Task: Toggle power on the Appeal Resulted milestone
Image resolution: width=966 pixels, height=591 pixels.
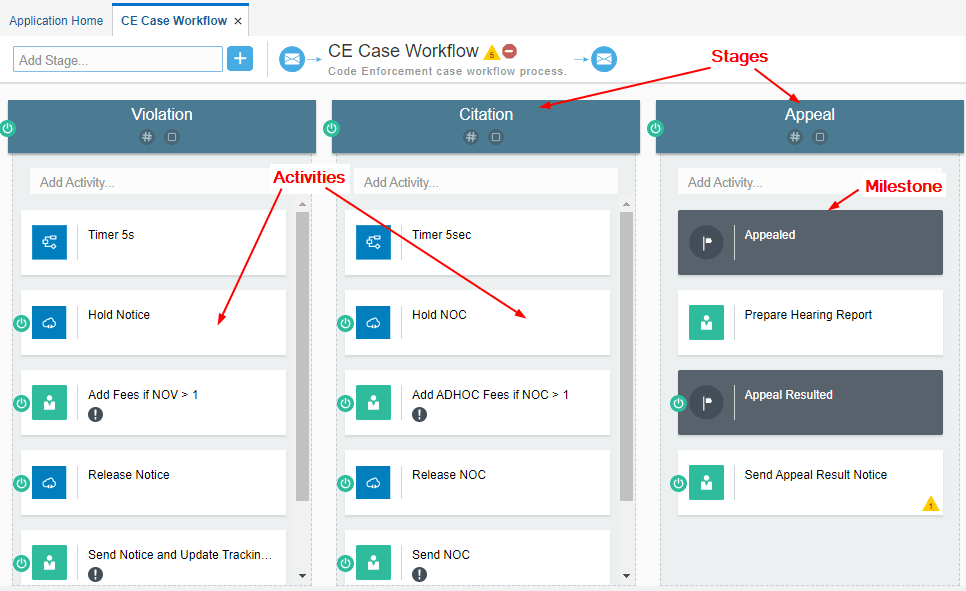Action: 678,402
